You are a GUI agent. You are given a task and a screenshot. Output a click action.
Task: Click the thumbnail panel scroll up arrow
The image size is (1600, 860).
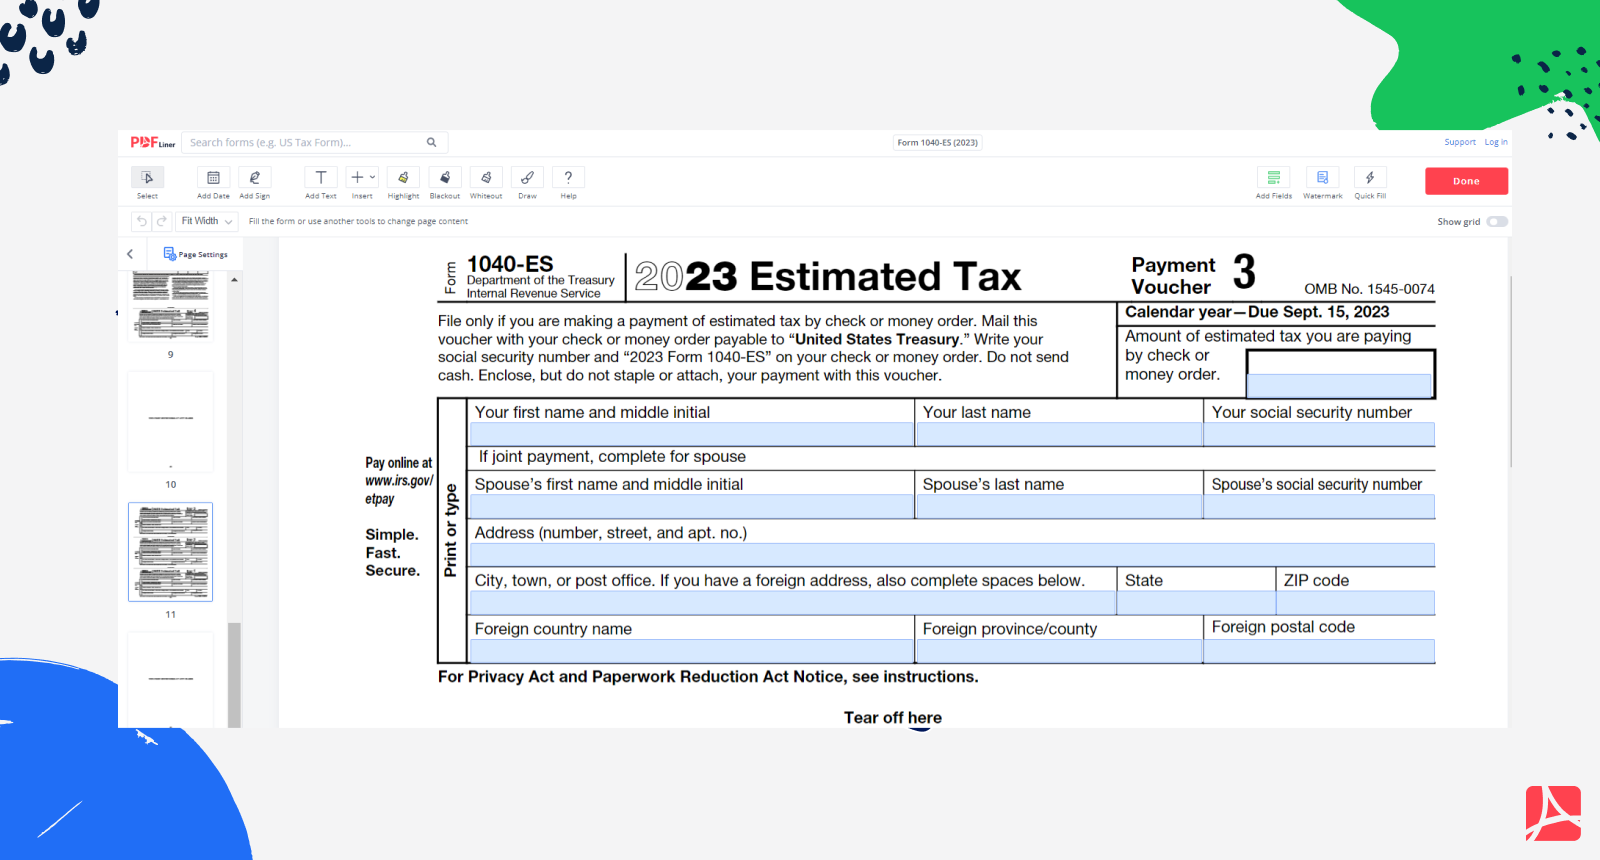click(x=234, y=280)
